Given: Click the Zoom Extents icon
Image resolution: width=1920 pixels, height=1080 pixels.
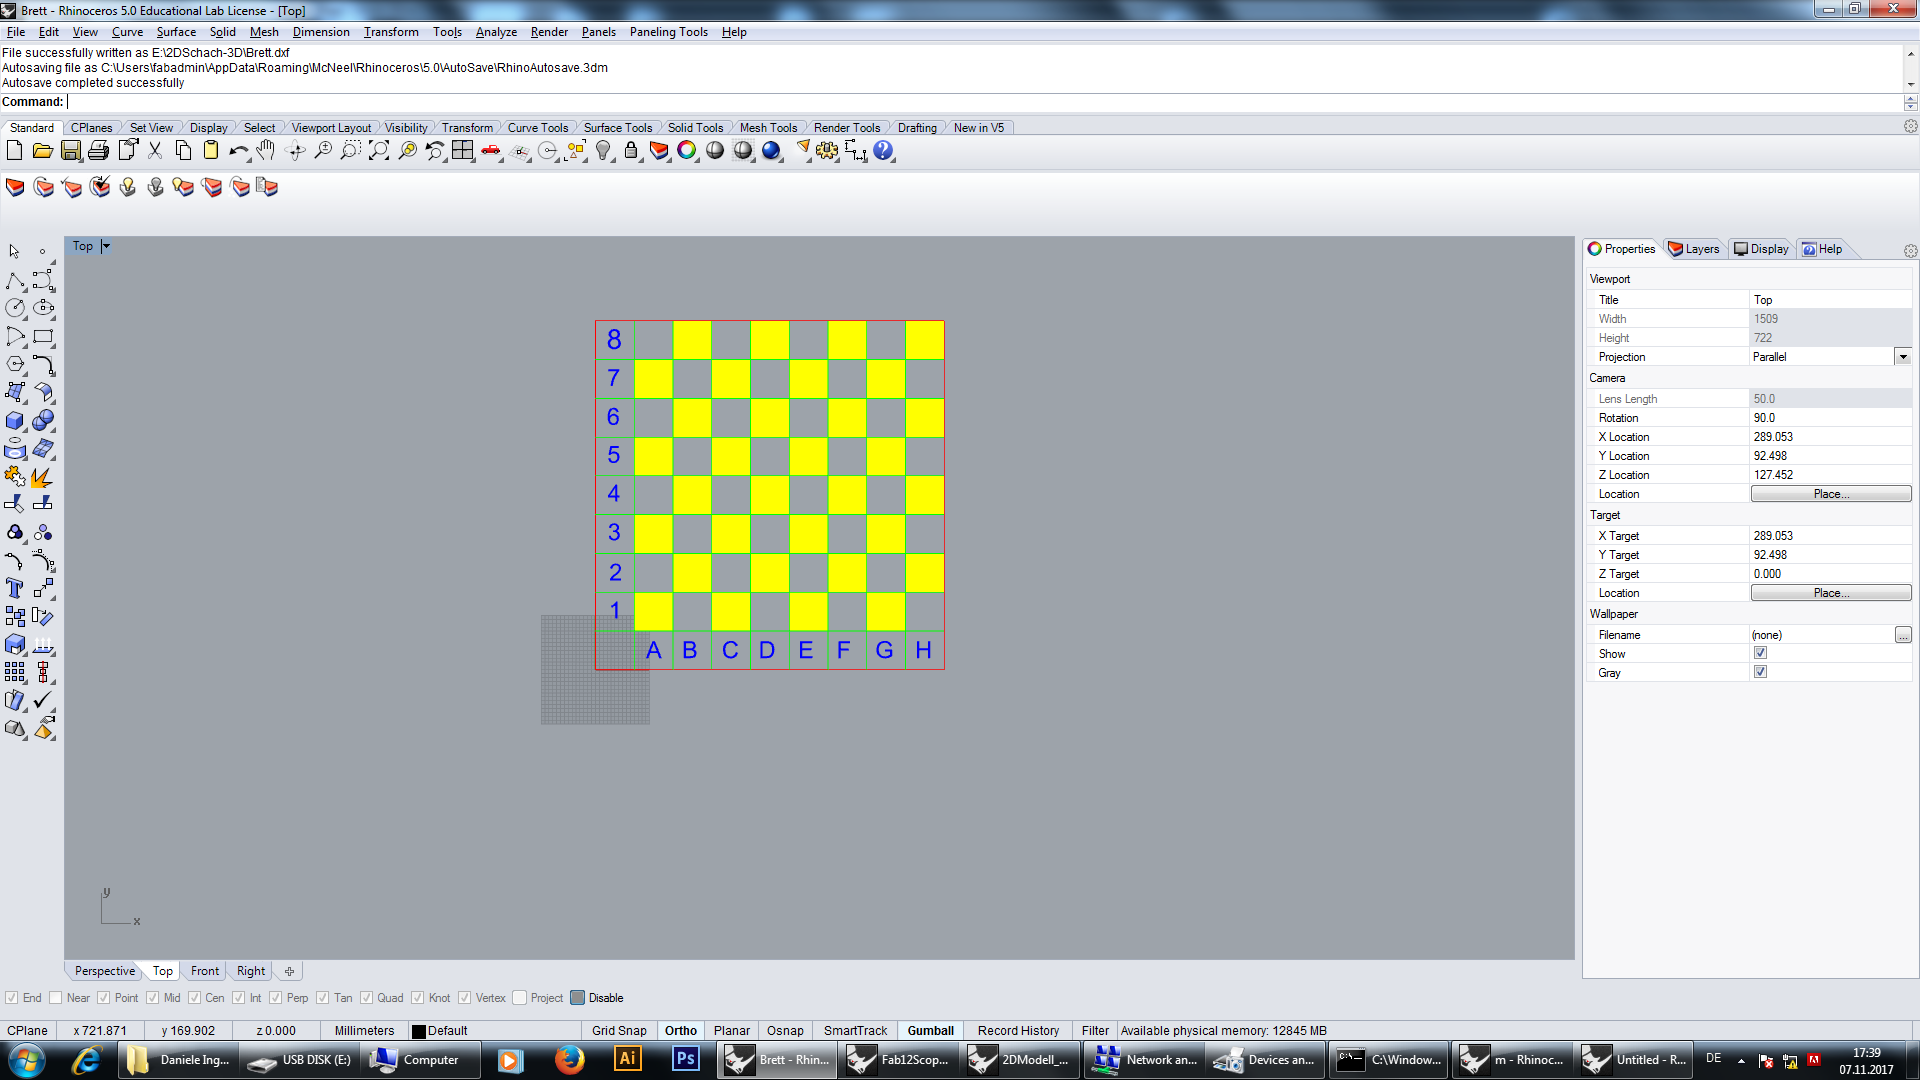Looking at the screenshot, I should pyautogui.click(x=378, y=151).
